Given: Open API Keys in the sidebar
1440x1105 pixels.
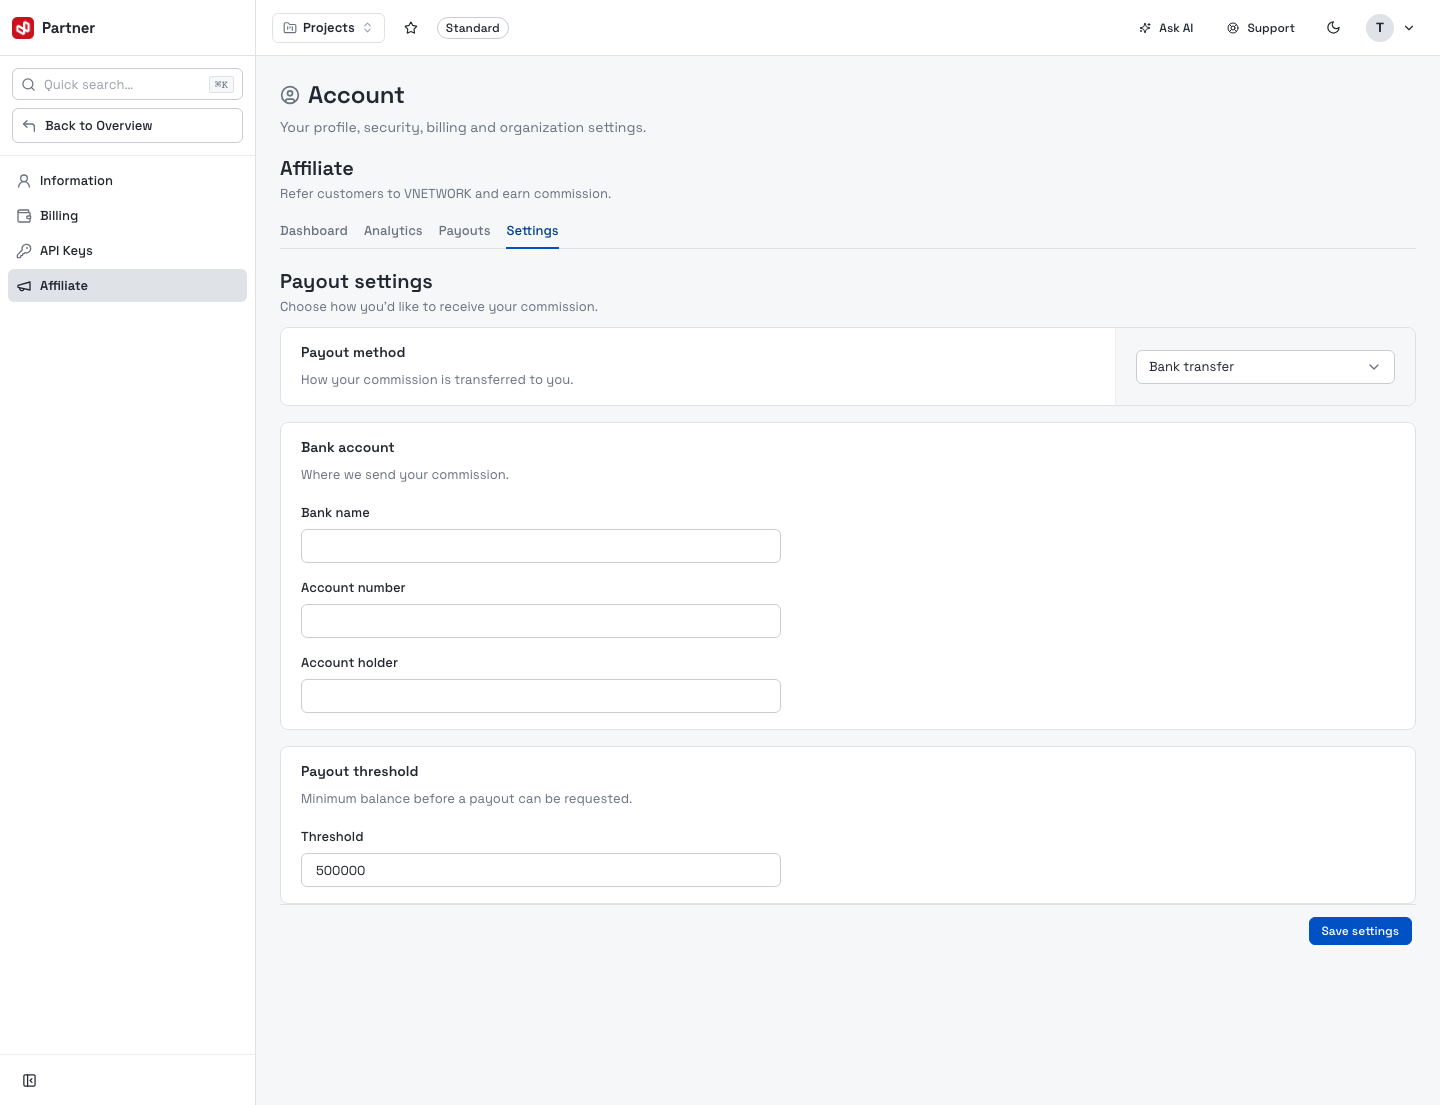Looking at the screenshot, I should [127, 251].
